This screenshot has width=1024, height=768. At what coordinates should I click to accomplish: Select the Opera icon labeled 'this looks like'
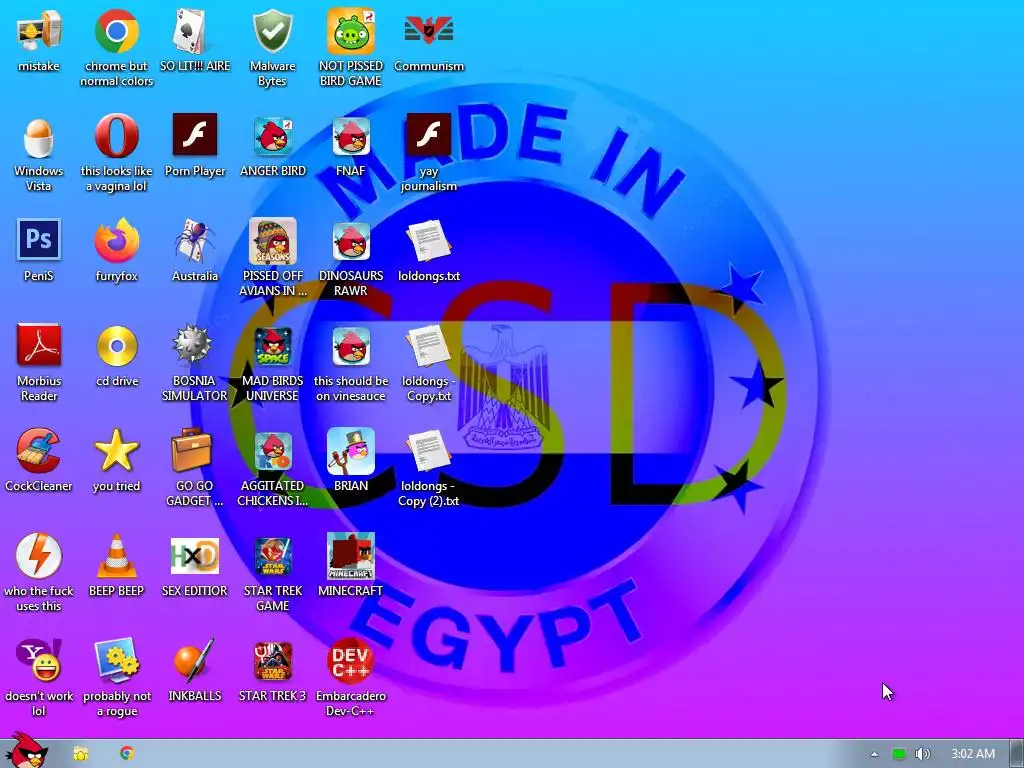116,136
